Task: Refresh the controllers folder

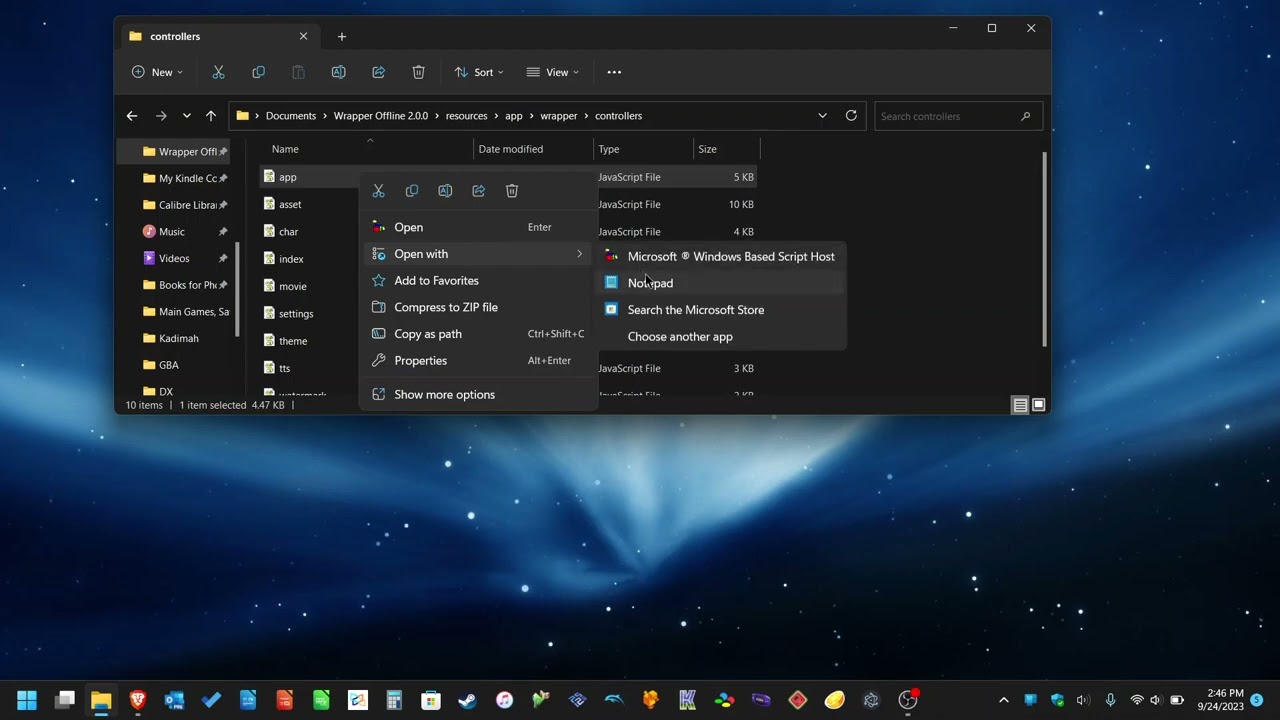Action: [x=851, y=116]
